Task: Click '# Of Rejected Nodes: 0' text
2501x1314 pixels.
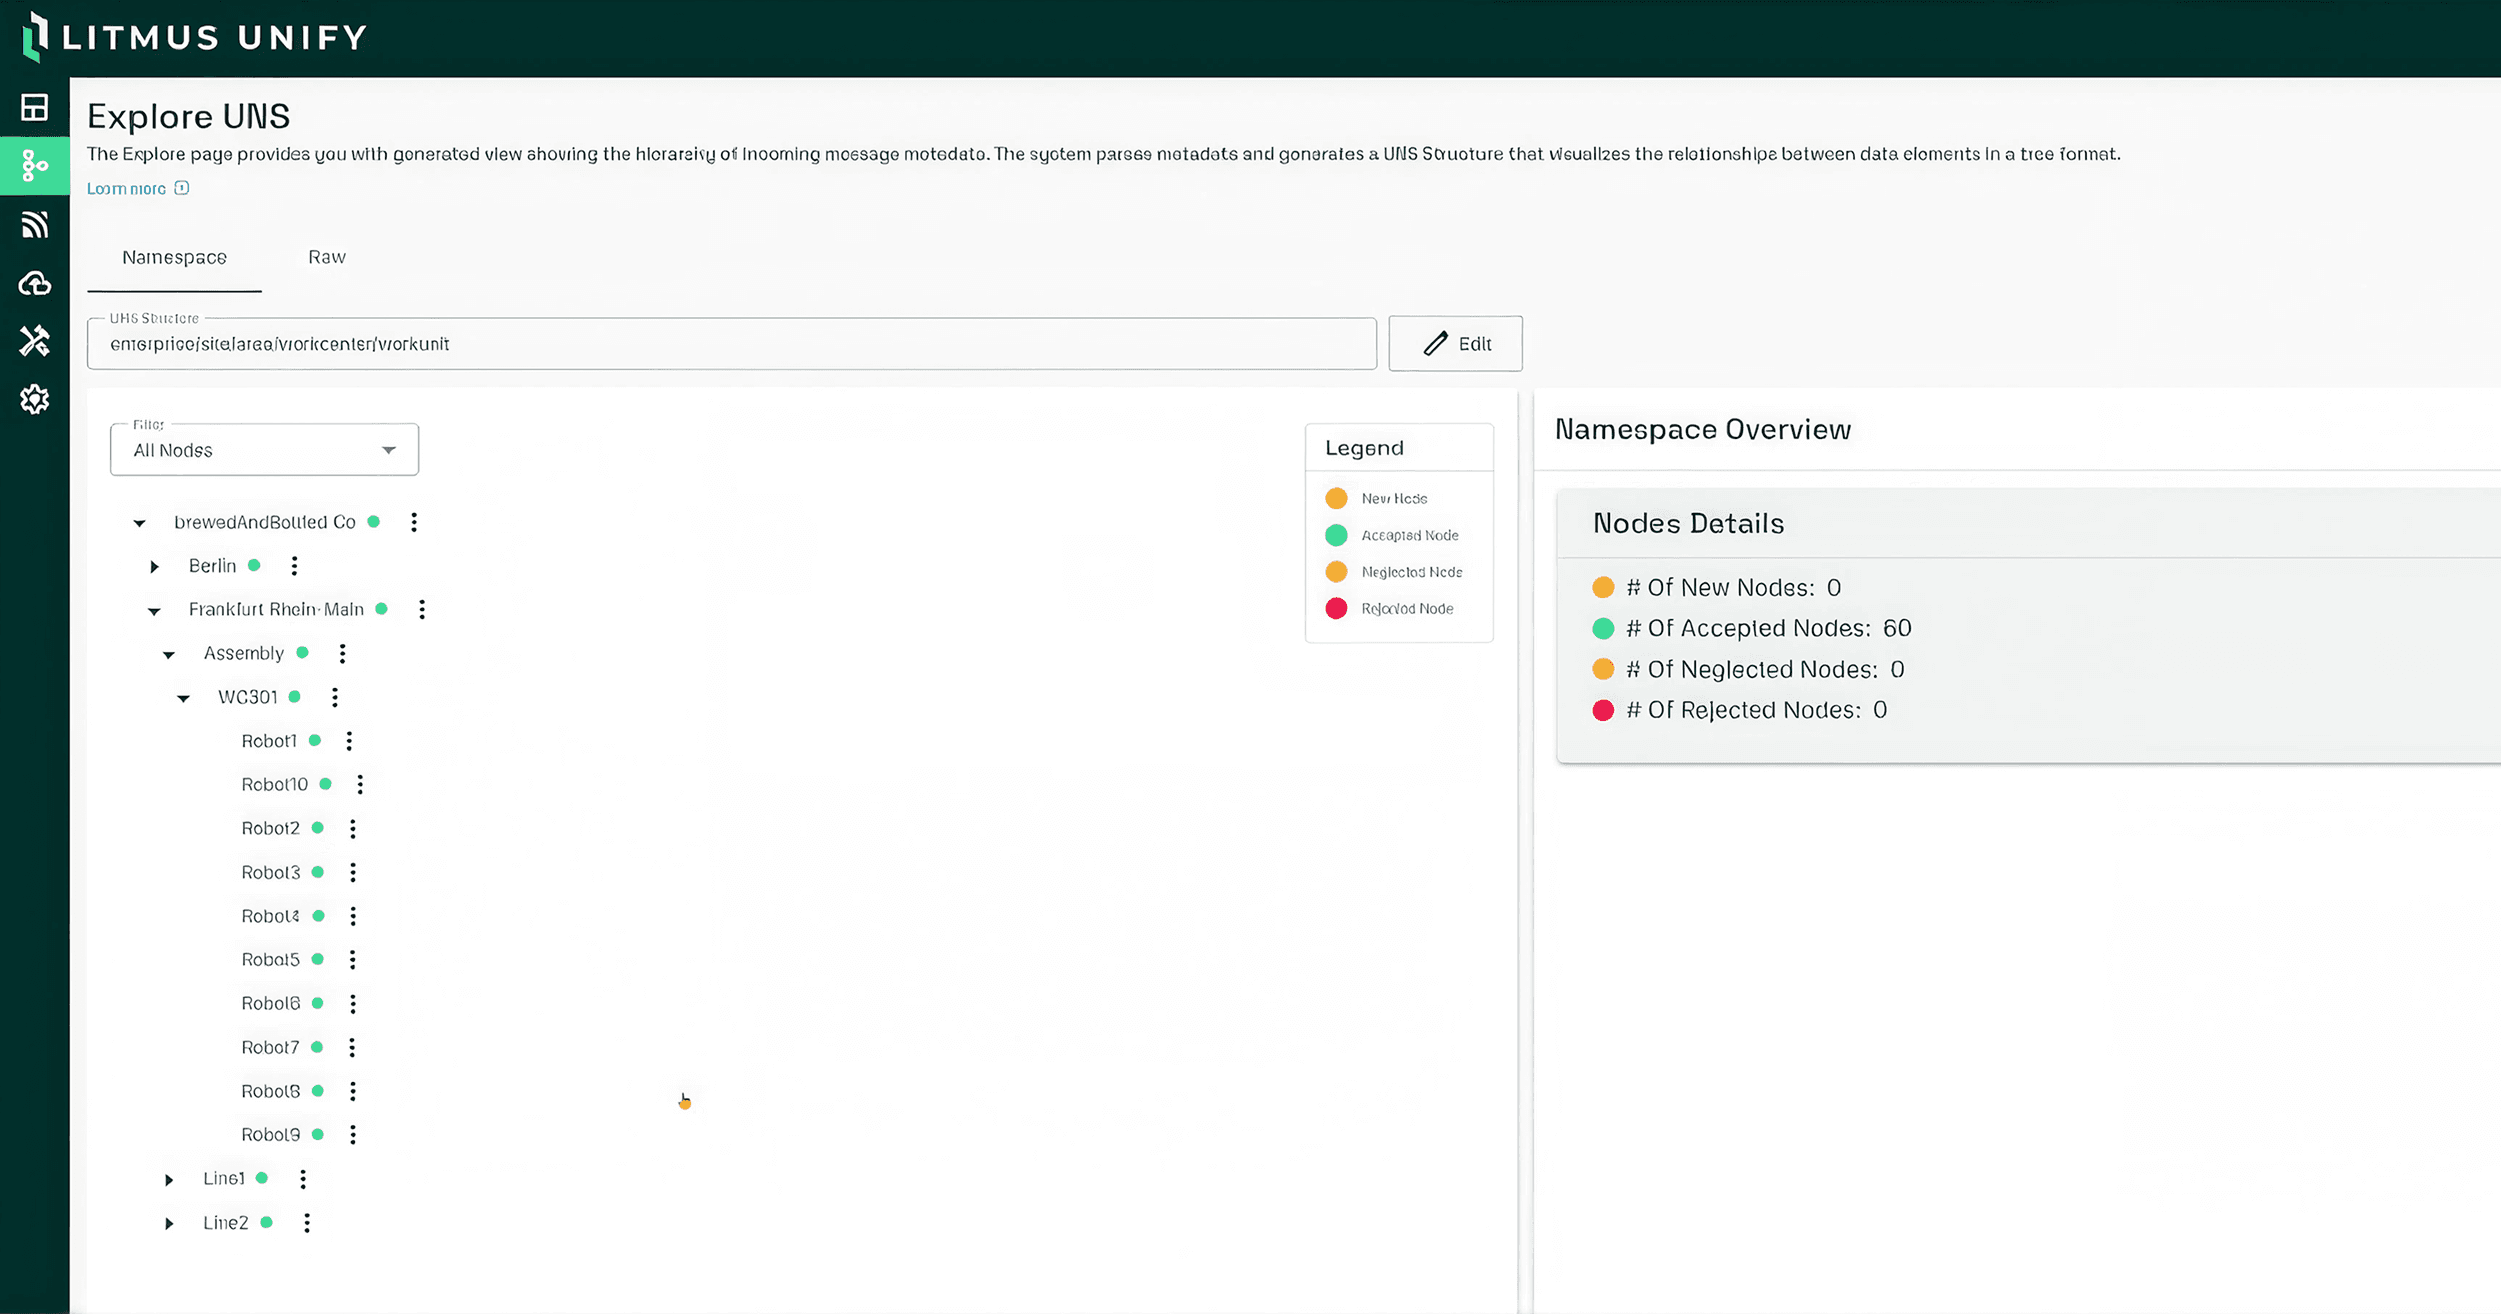Action: pos(1756,710)
